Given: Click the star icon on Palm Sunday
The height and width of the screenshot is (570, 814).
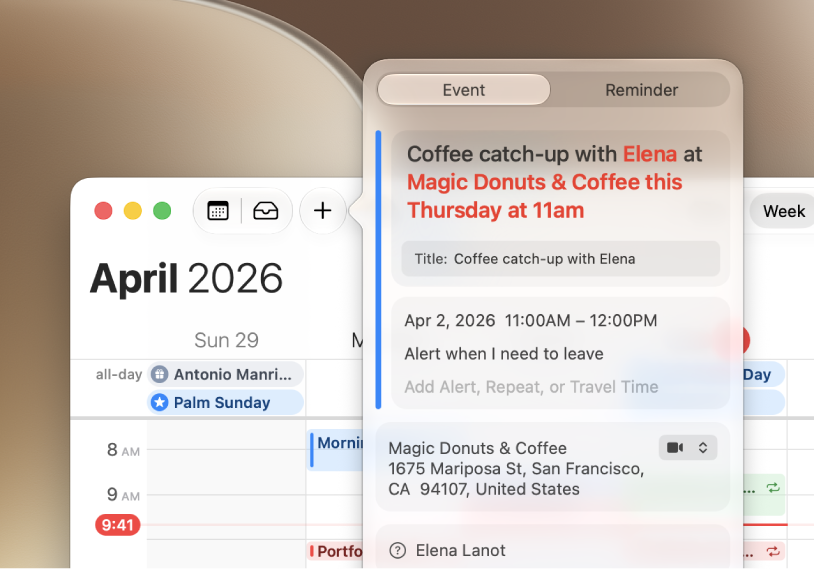Looking at the screenshot, I should 159,402.
